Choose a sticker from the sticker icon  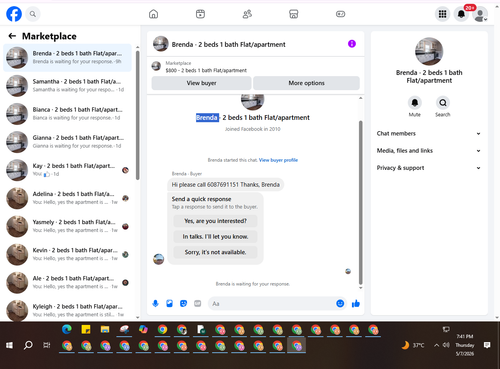coord(183,303)
